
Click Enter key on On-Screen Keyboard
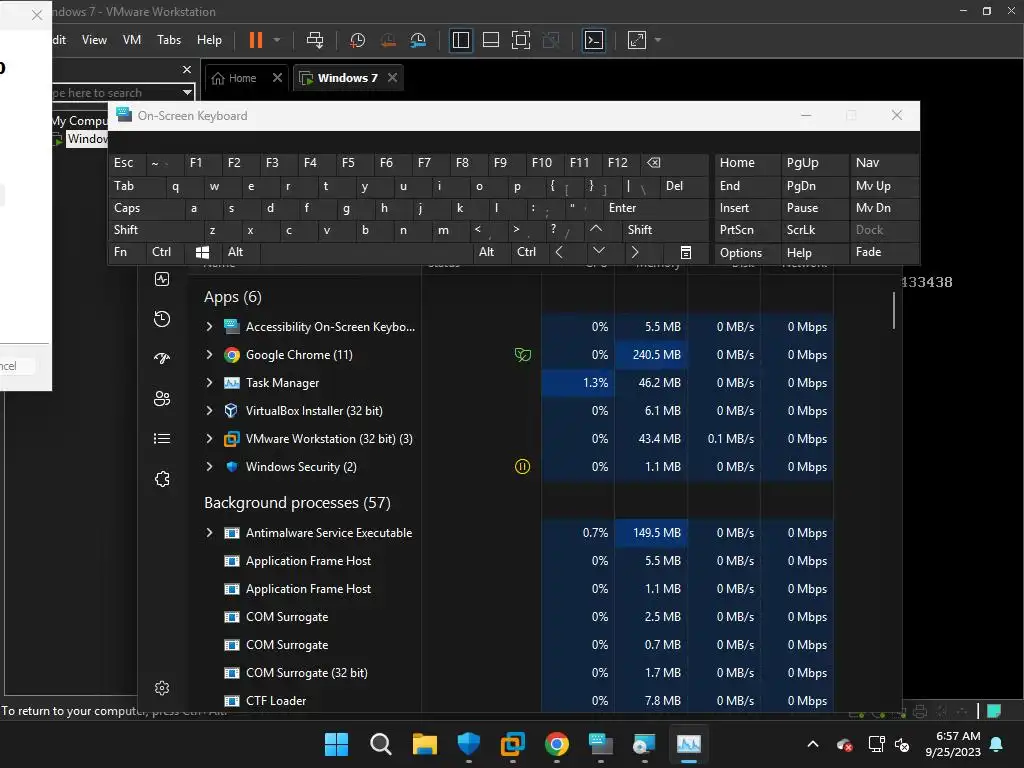point(655,208)
